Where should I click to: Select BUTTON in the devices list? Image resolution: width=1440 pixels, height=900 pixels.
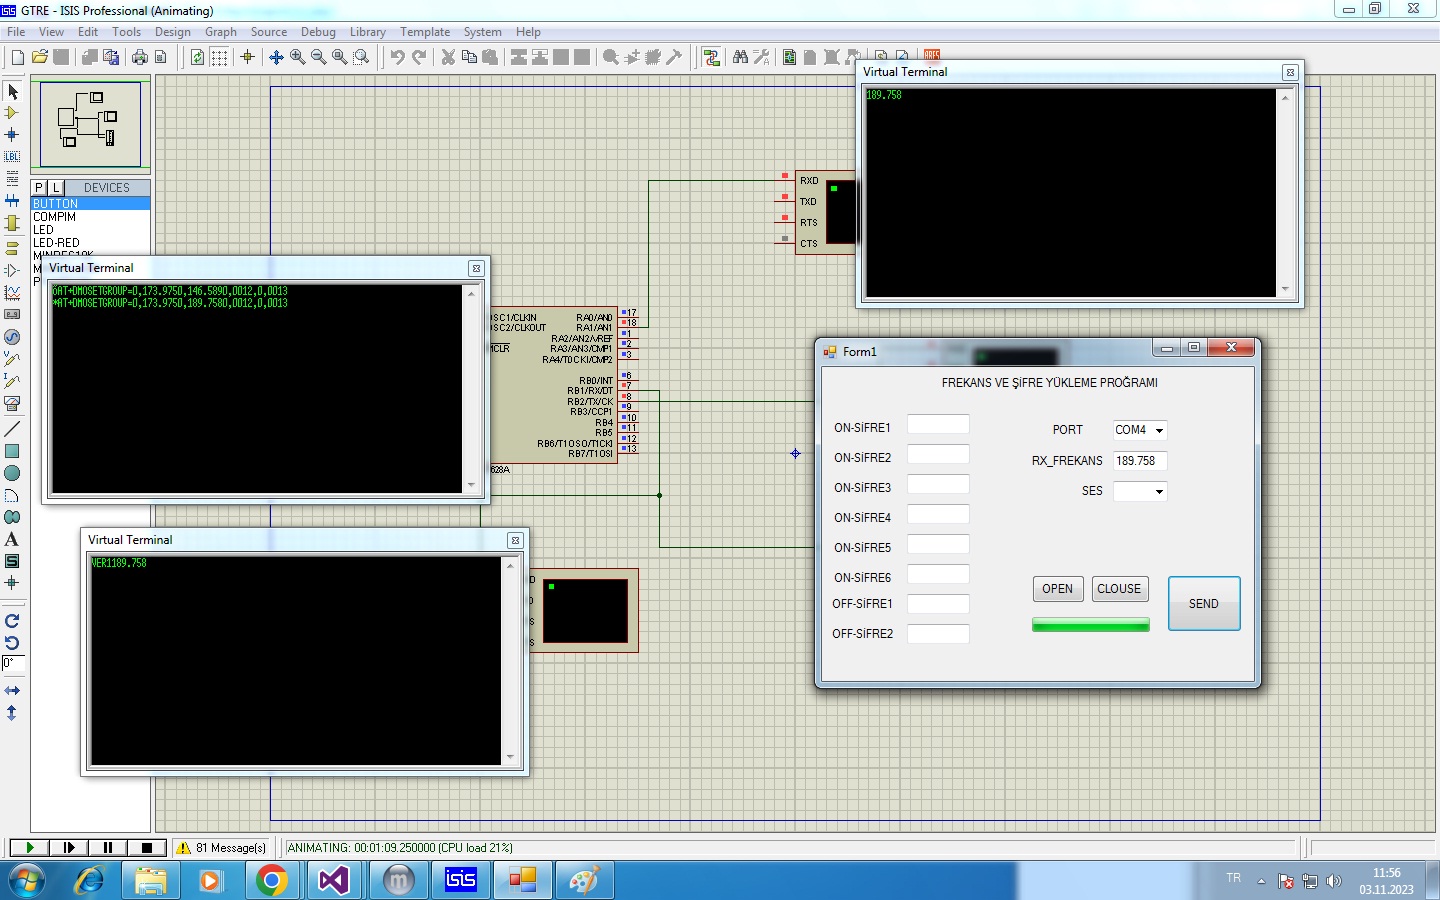[91, 203]
